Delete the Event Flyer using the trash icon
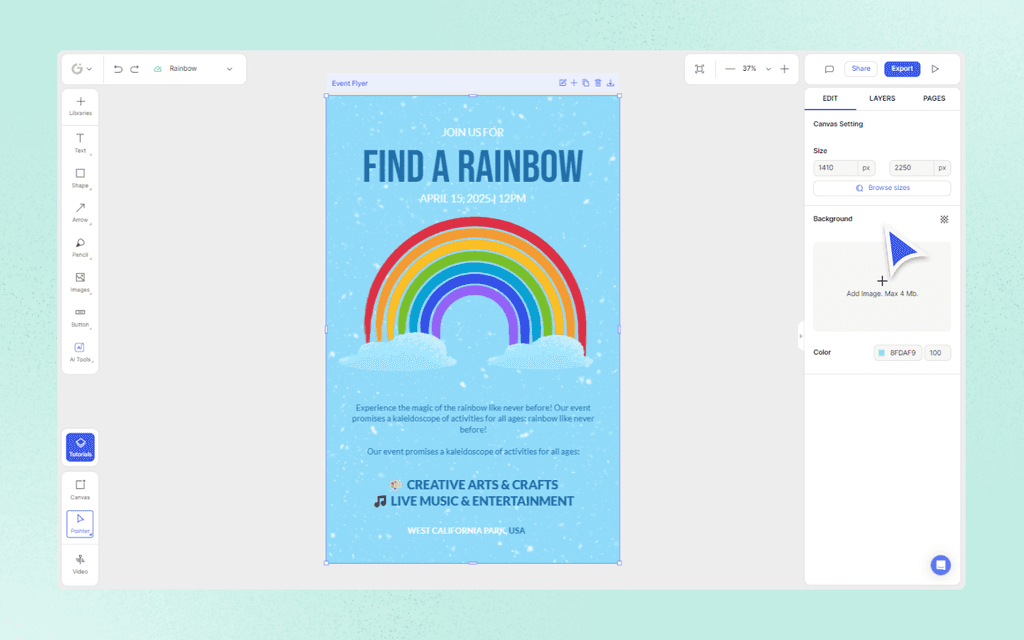Screen dimensions: 1024x640 pos(597,83)
